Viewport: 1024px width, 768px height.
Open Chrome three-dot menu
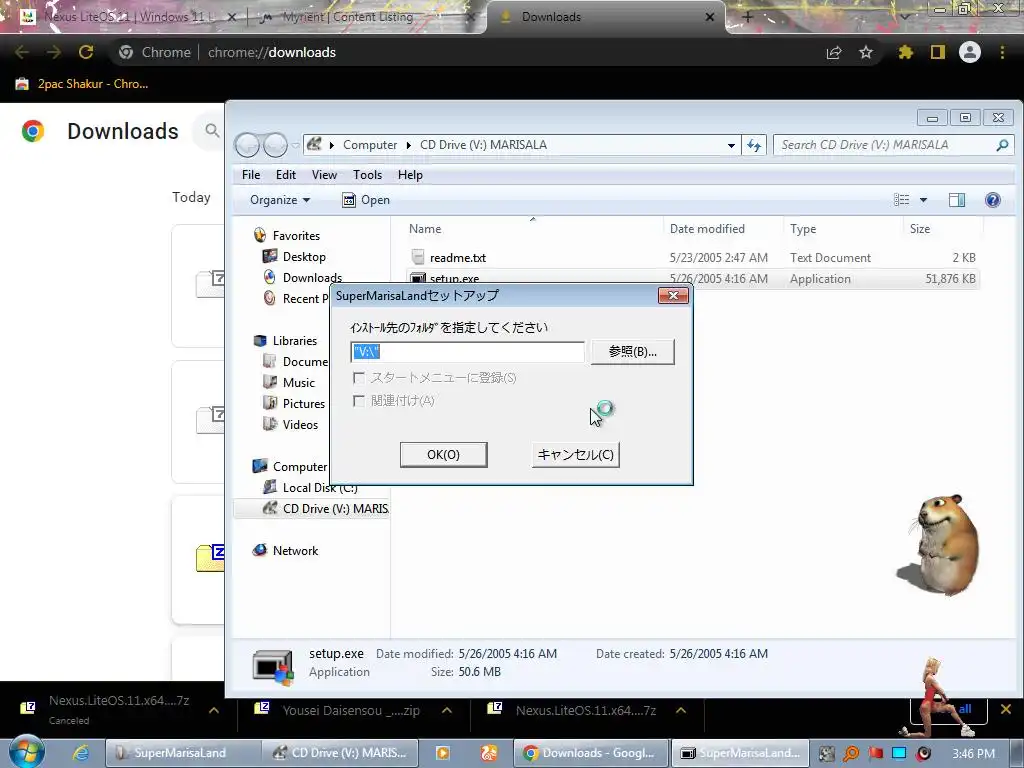tap(1002, 52)
